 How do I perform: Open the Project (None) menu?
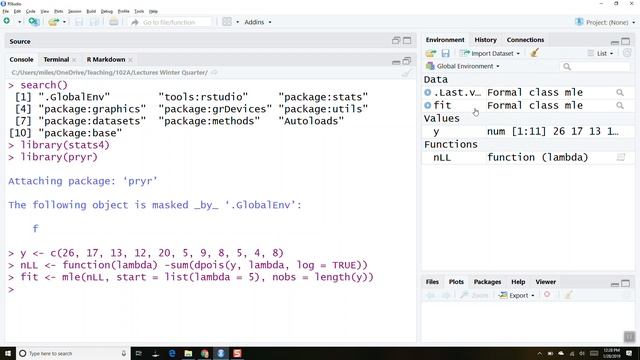coord(605,22)
